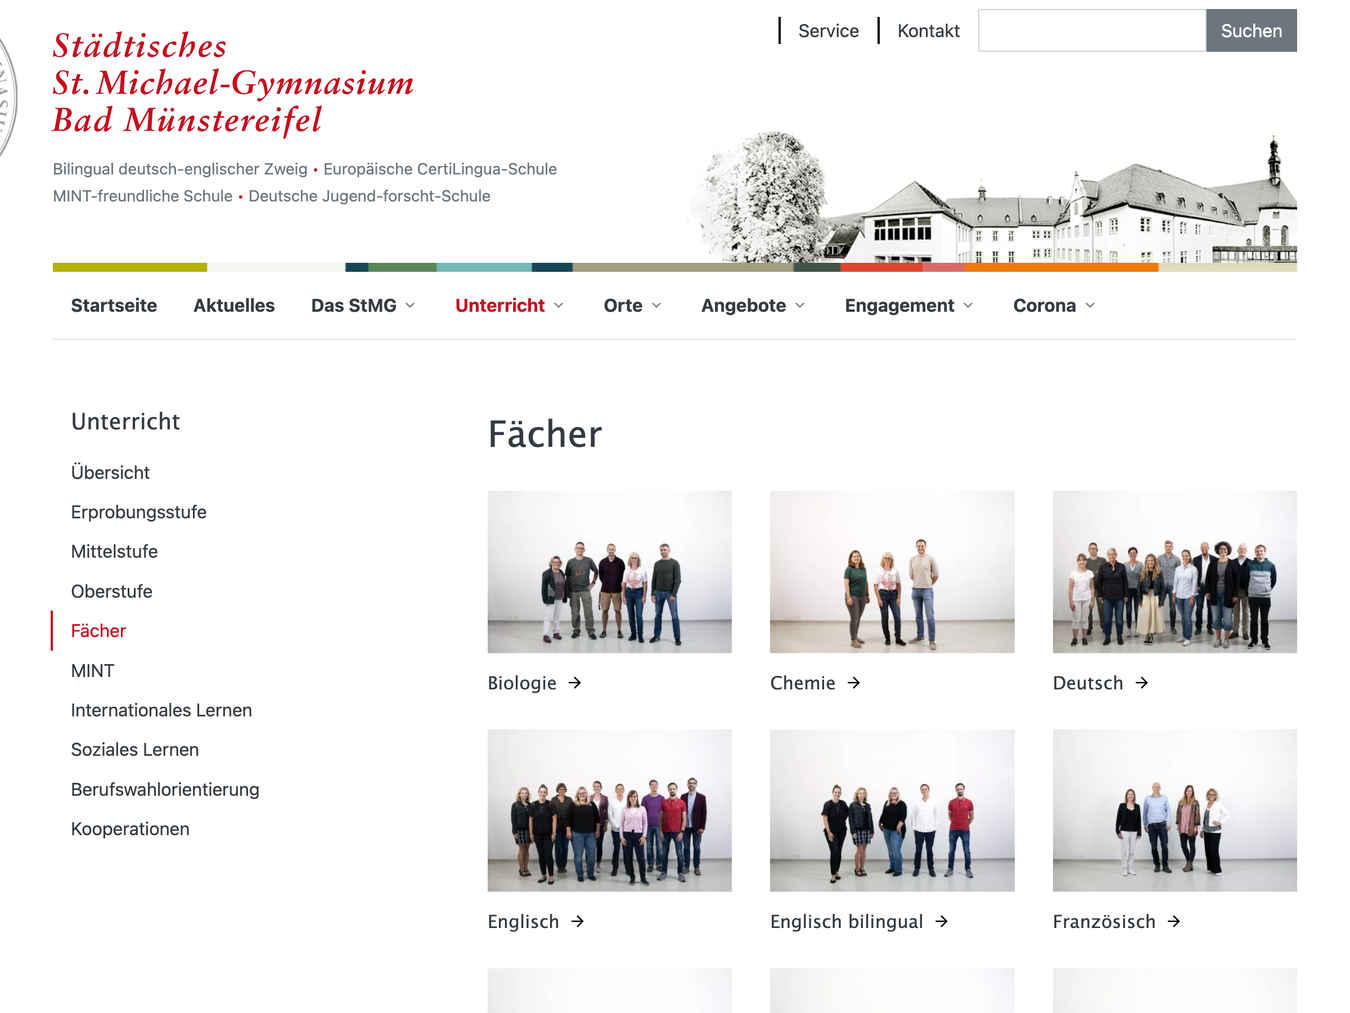
Task: Click the arrow icon next to Chemie
Action: (854, 683)
